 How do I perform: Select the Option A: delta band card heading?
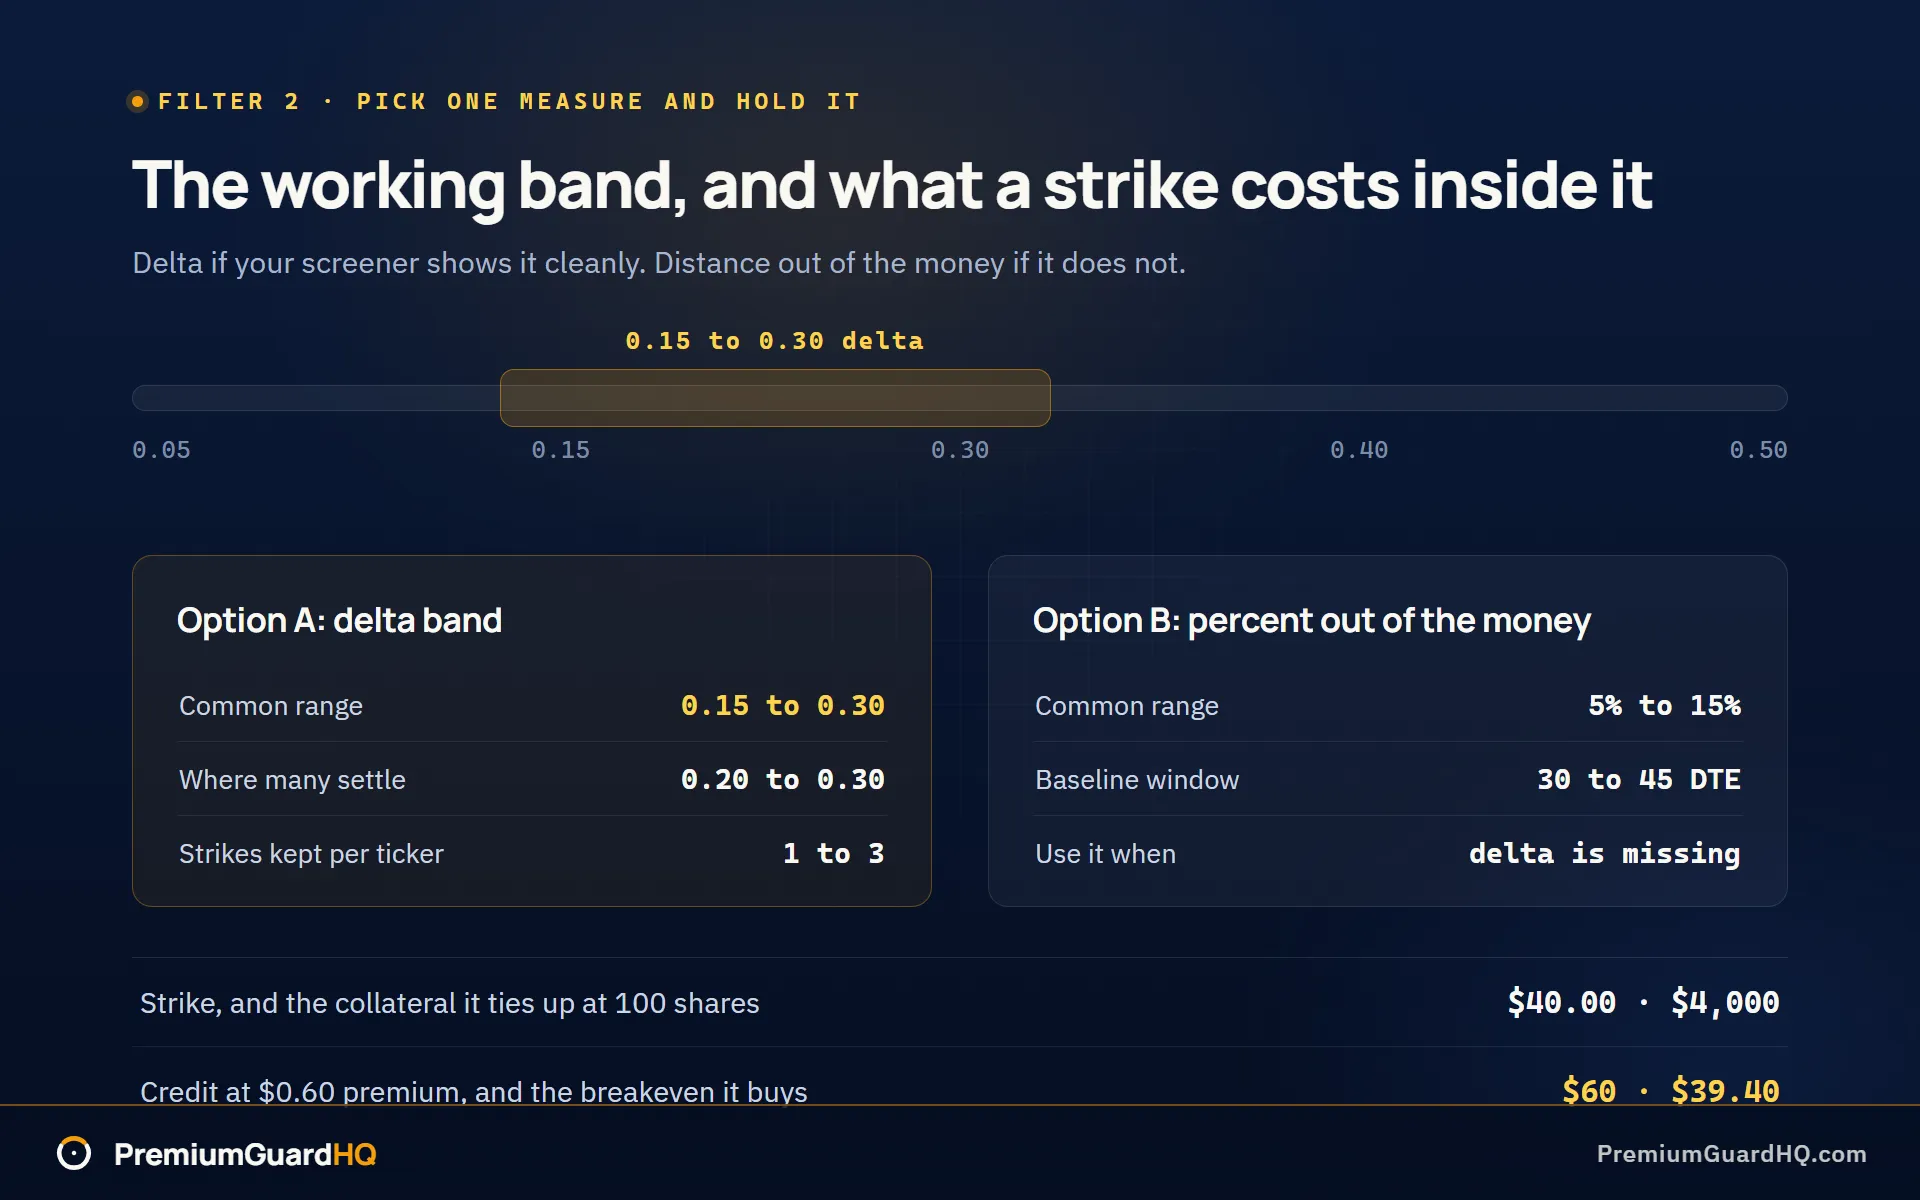[x=339, y=620]
